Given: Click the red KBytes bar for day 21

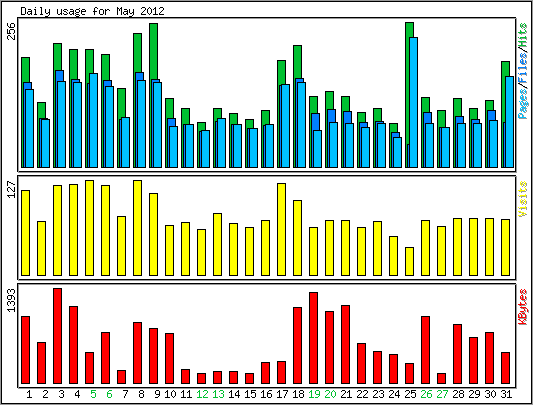Looking at the screenshot, I should pyautogui.click(x=345, y=344).
